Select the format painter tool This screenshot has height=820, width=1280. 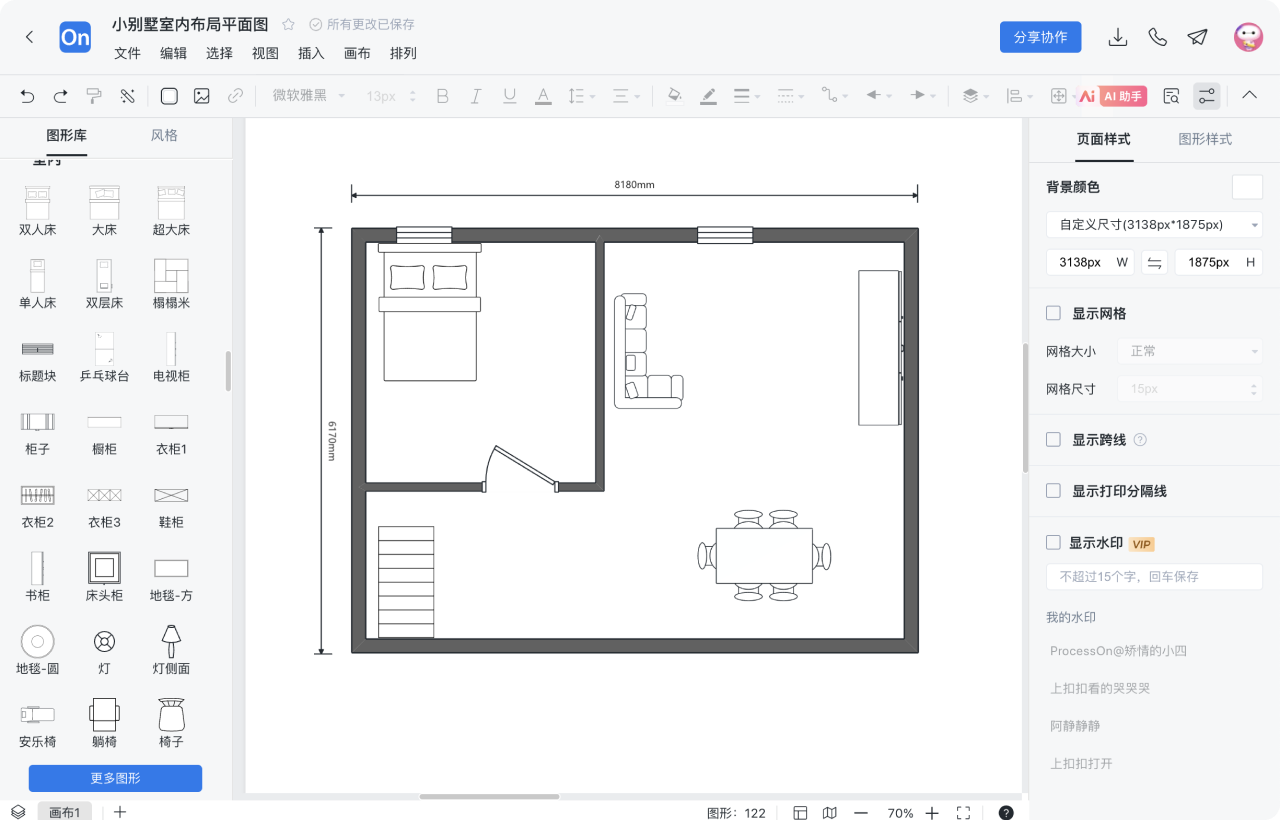click(x=94, y=96)
